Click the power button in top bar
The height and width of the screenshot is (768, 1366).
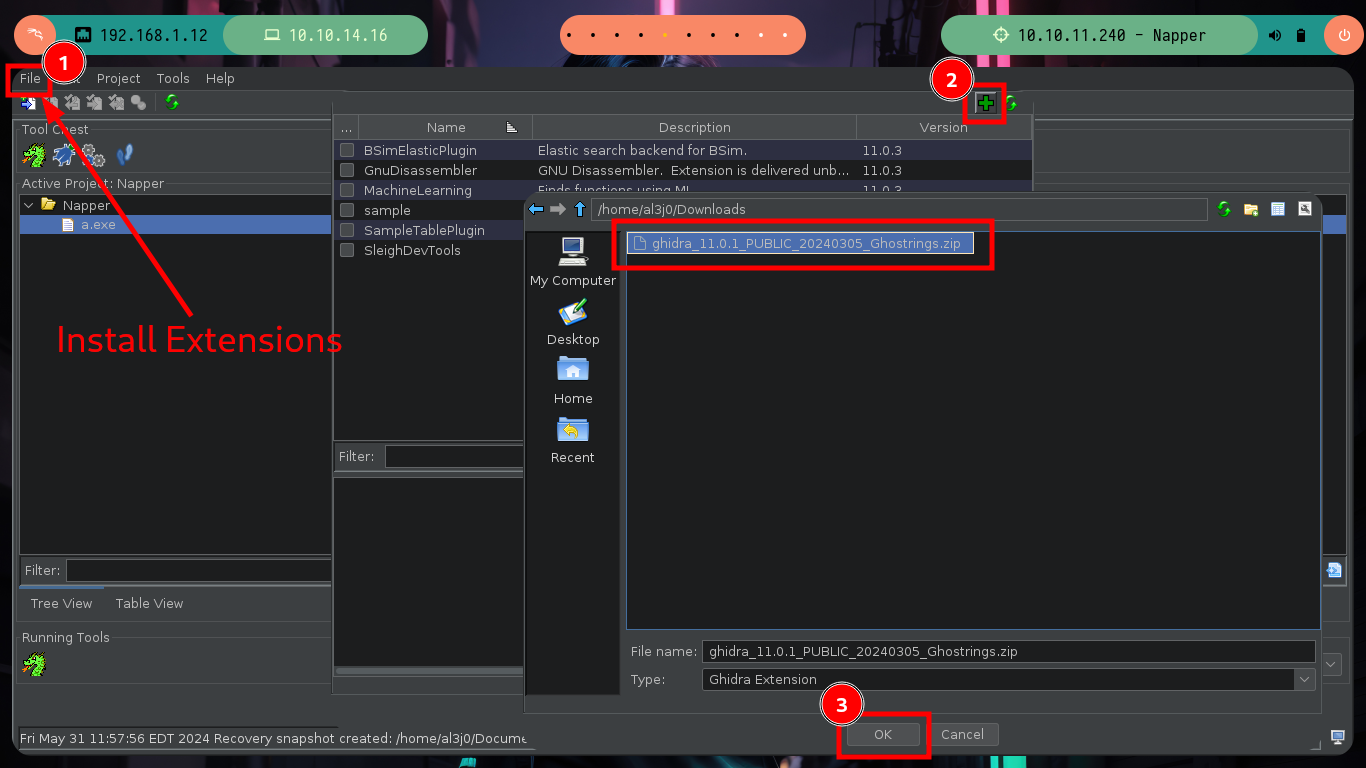[1343, 35]
